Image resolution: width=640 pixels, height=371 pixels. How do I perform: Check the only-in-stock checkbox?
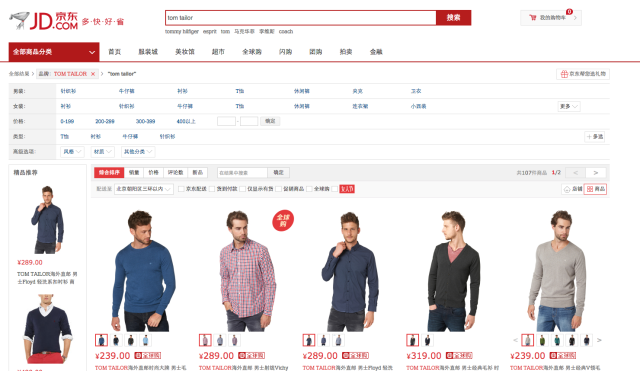tap(243, 189)
